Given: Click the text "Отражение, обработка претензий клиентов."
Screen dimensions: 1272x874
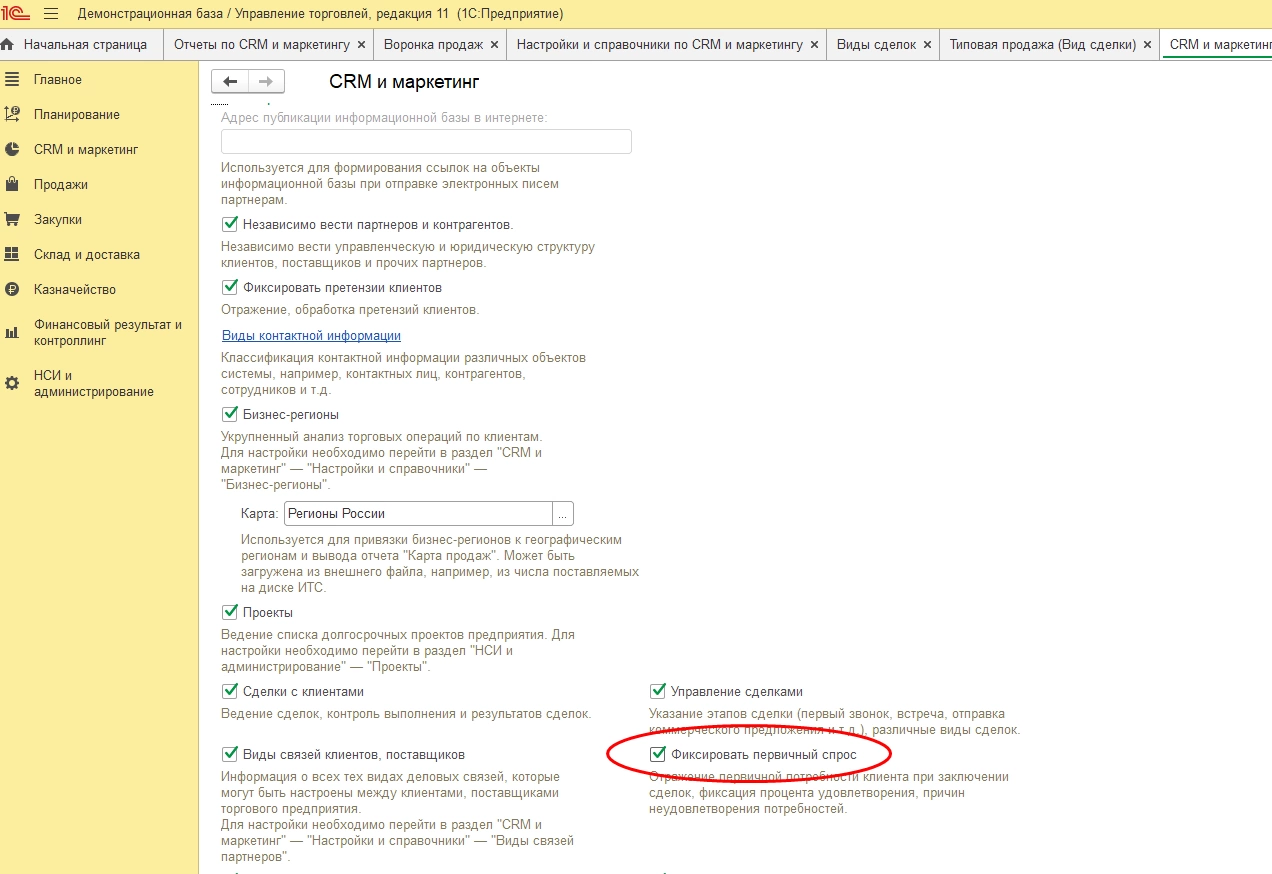Looking at the screenshot, I should (x=350, y=310).
